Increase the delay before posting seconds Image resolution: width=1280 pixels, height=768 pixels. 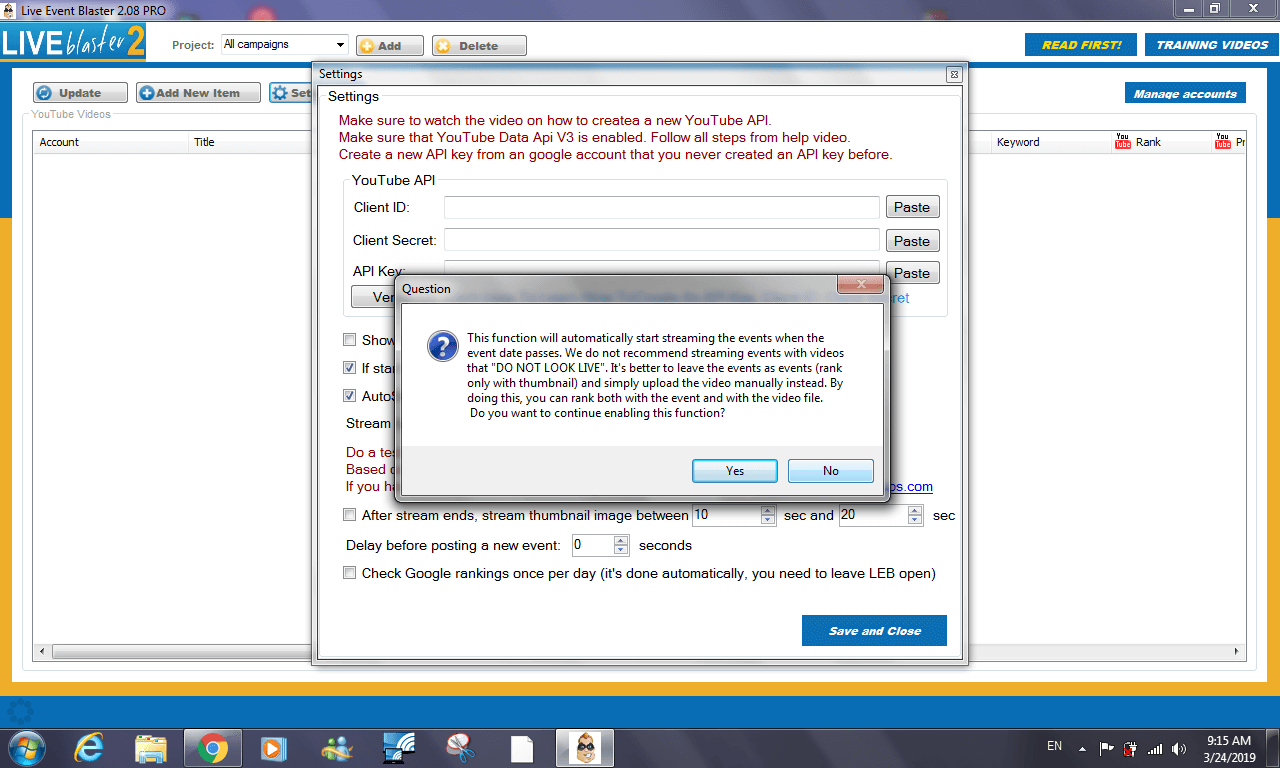(621, 540)
